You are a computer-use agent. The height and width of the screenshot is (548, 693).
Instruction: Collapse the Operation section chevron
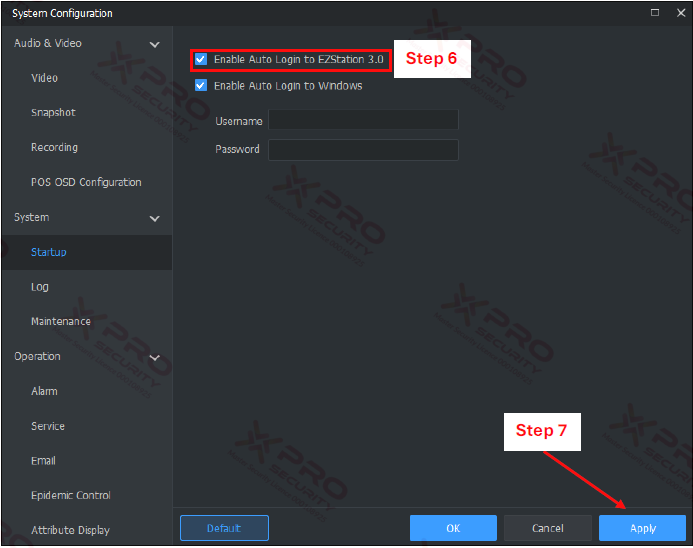click(155, 358)
